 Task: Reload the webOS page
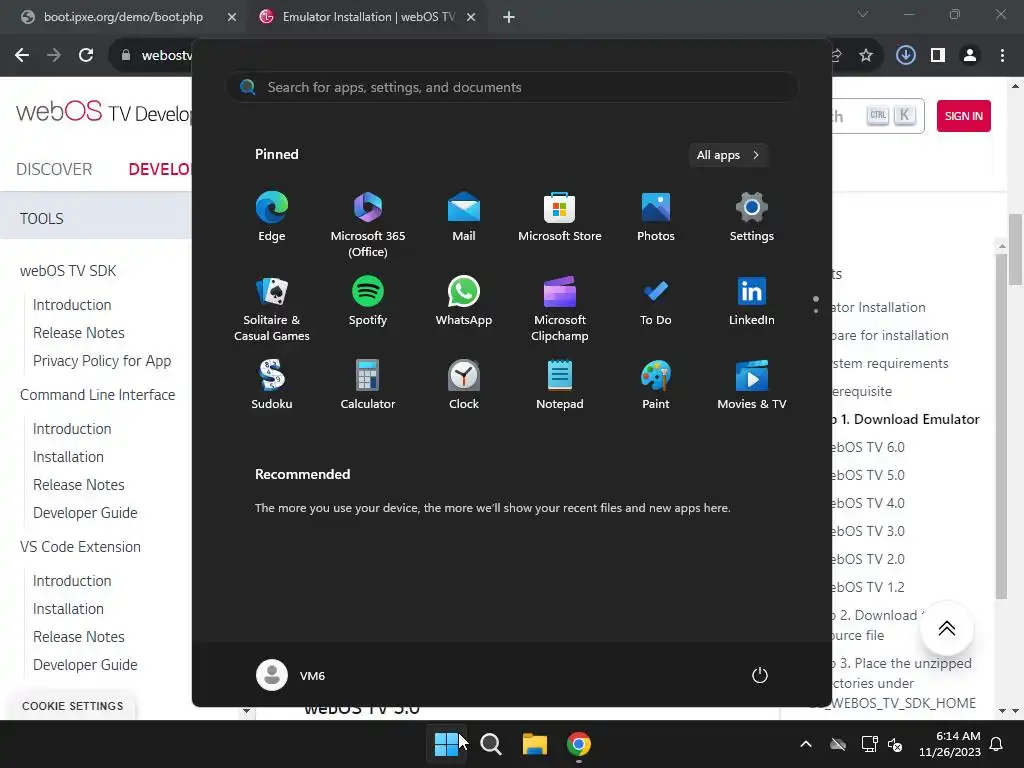pyautogui.click(x=86, y=56)
